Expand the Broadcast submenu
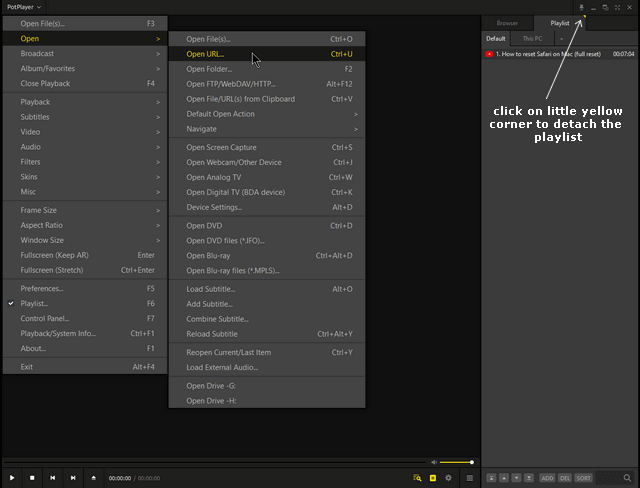This screenshot has height=488, width=640. point(85,53)
